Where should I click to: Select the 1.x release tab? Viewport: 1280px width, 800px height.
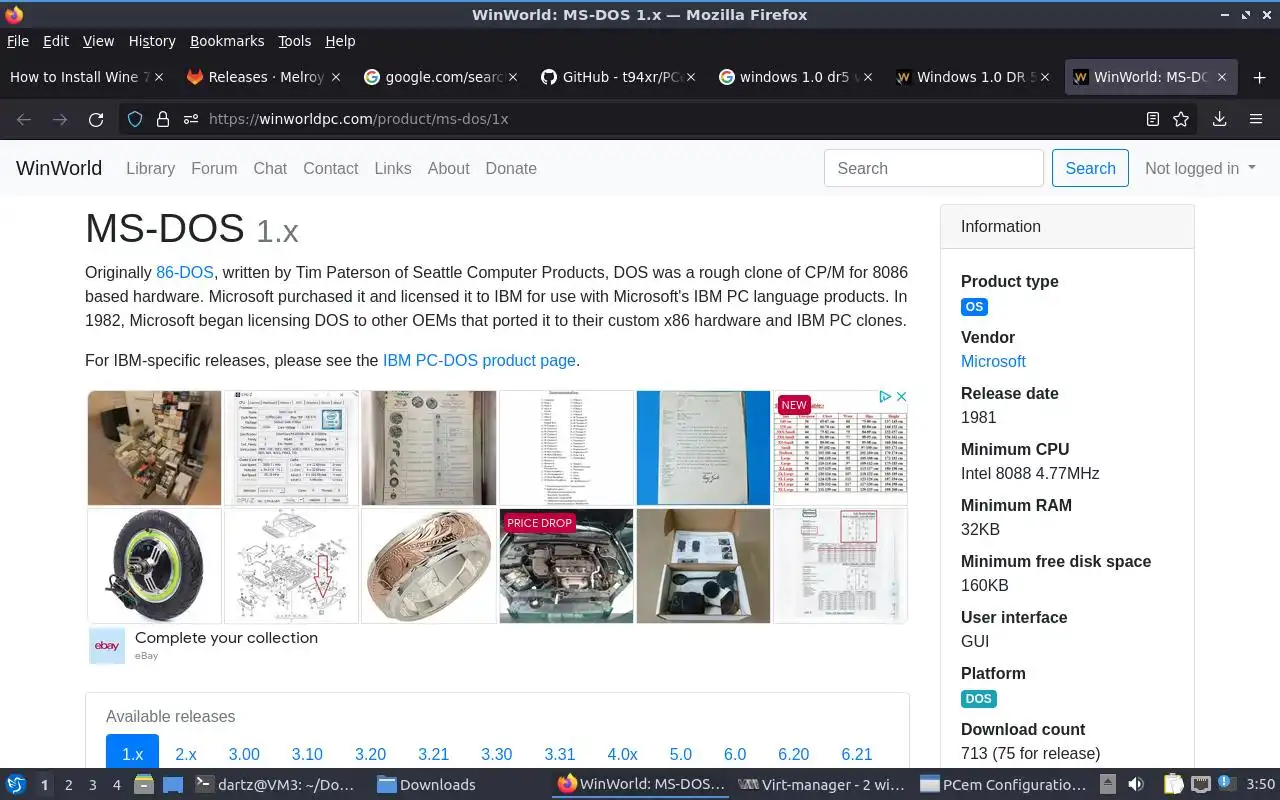pyautogui.click(x=132, y=754)
